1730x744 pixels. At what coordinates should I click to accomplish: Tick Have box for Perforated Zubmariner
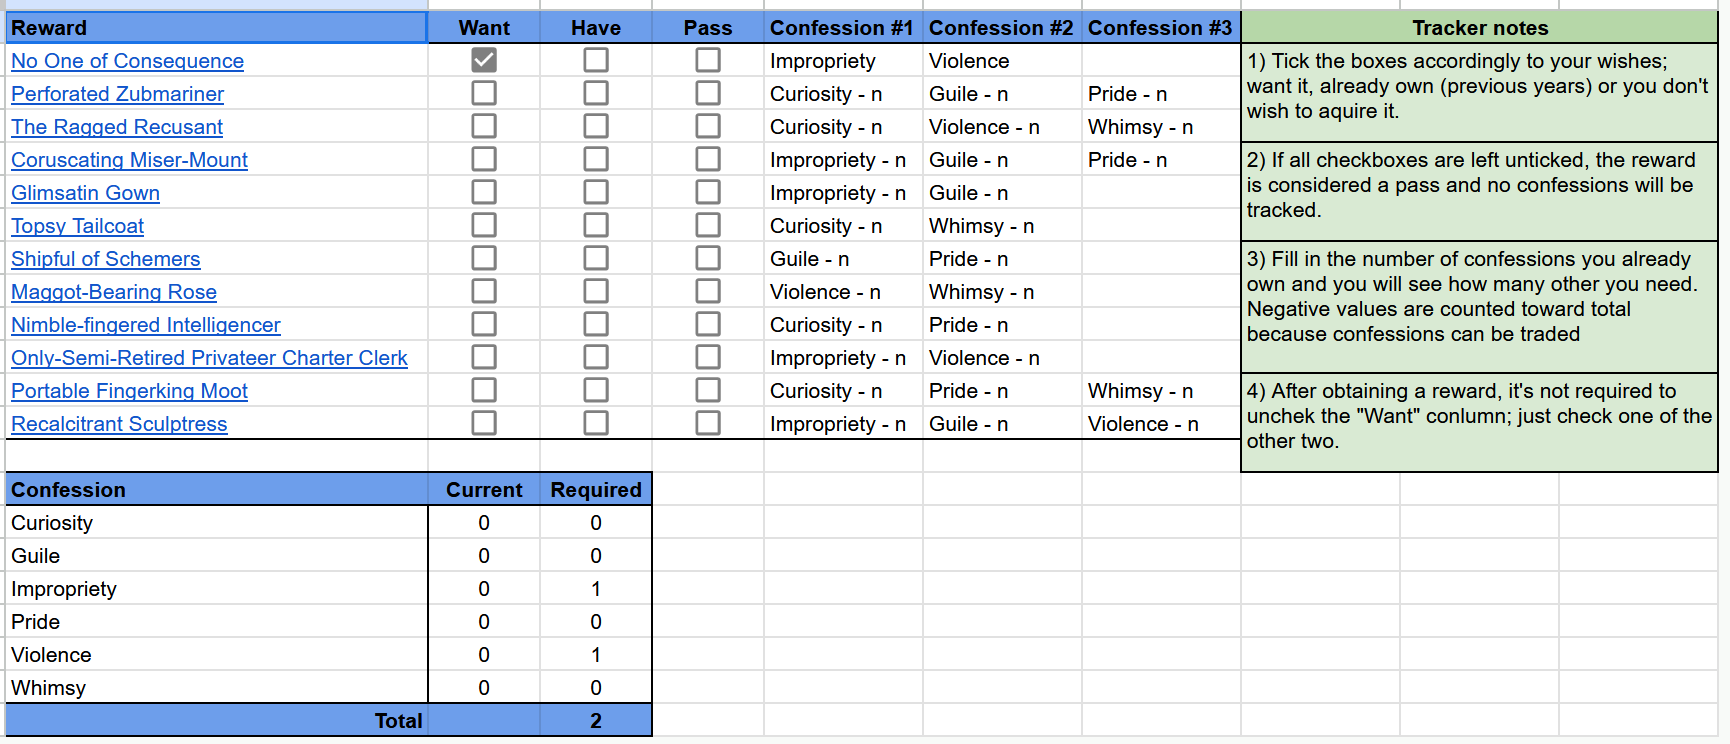[596, 93]
